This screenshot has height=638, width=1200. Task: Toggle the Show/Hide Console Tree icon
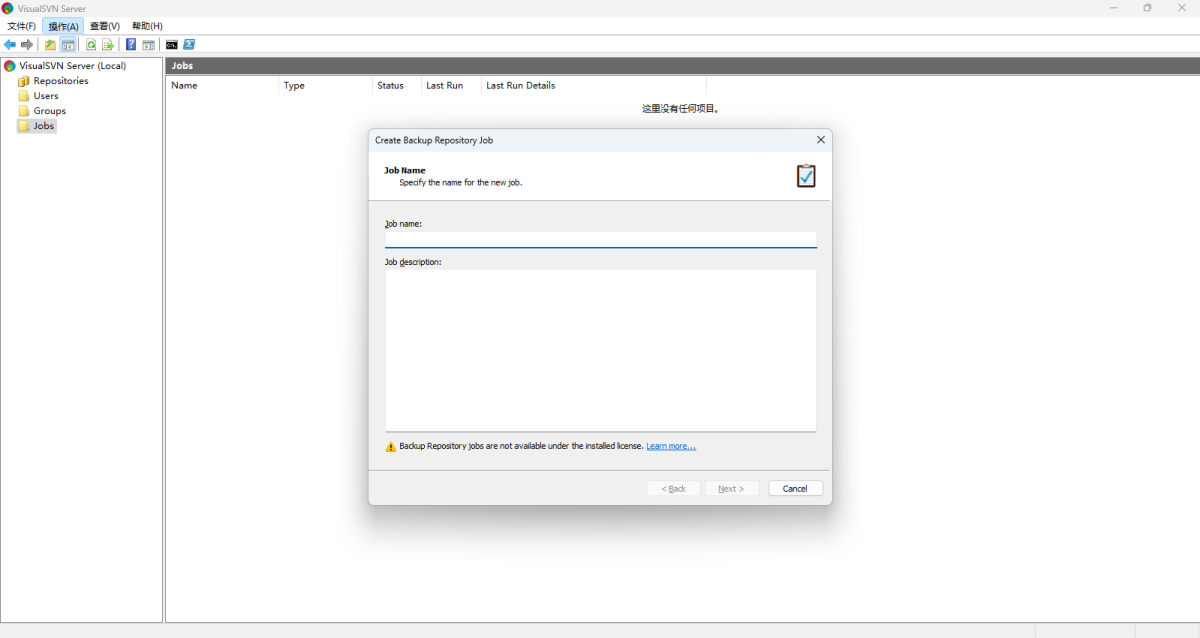pyautogui.click(x=68, y=45)
